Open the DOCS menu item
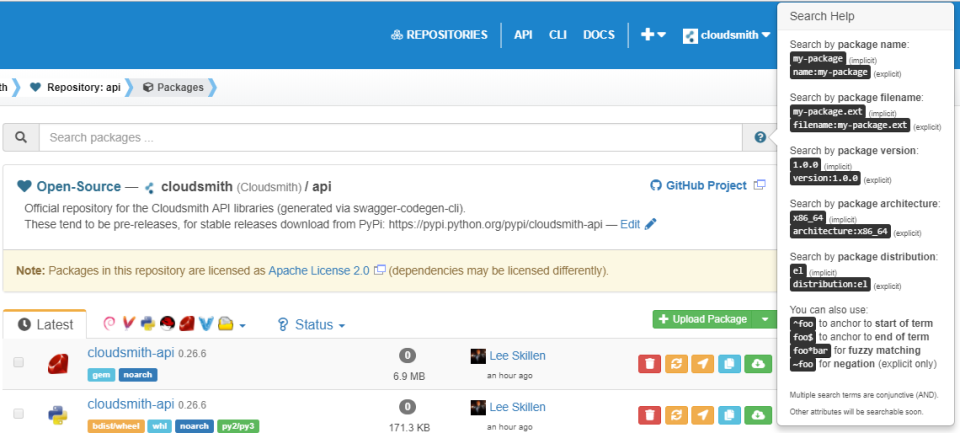This screenshot has width=960, height=433. point(598,34)
